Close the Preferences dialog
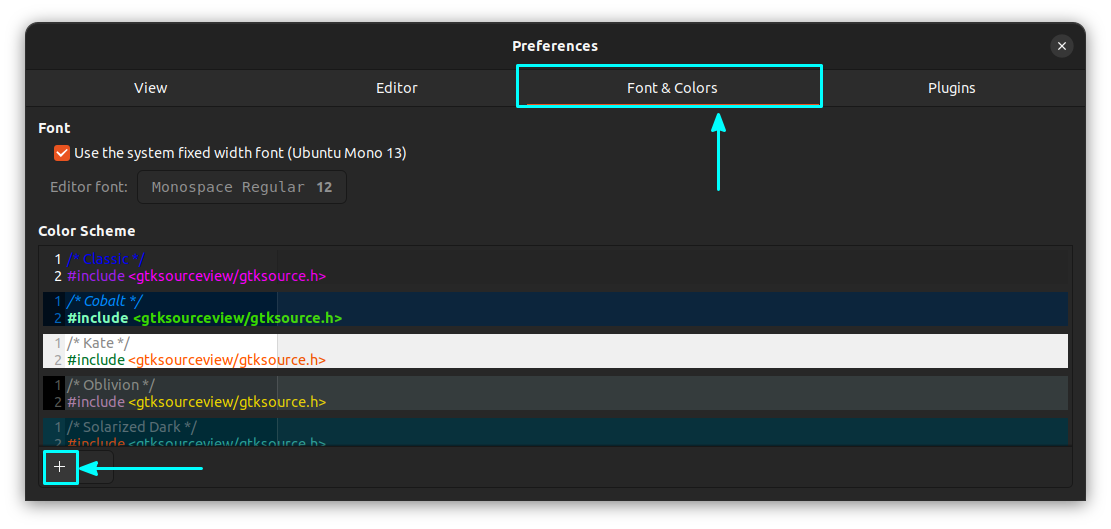 pos(1061,46)
